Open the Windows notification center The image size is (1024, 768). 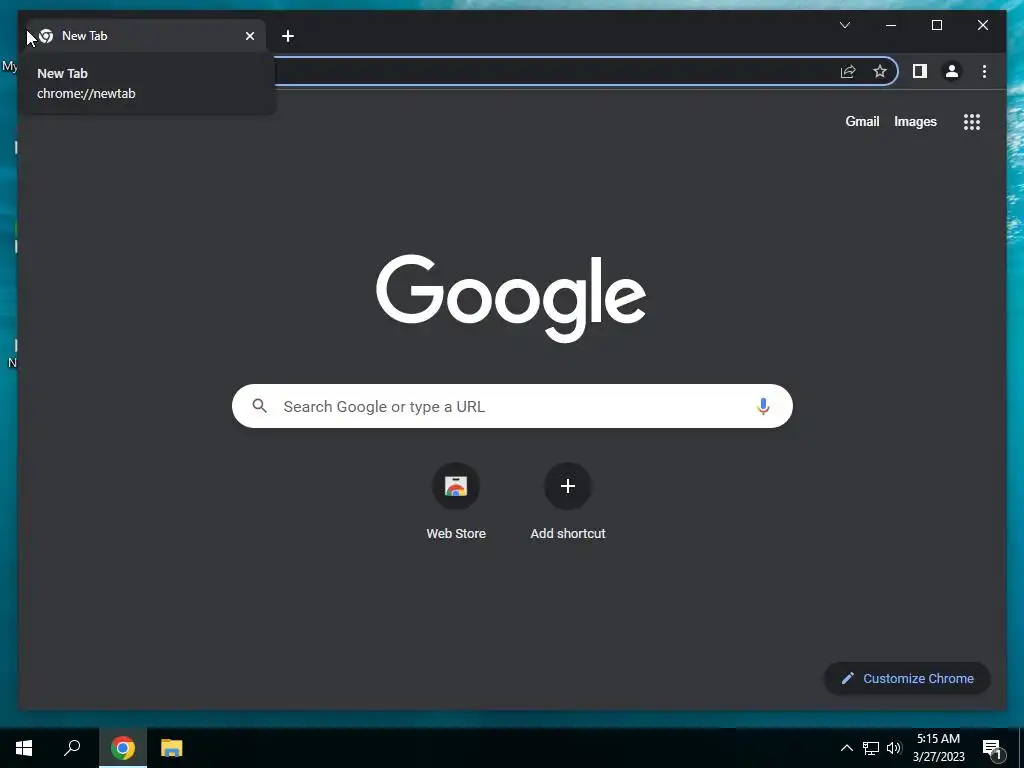point(993,748)
